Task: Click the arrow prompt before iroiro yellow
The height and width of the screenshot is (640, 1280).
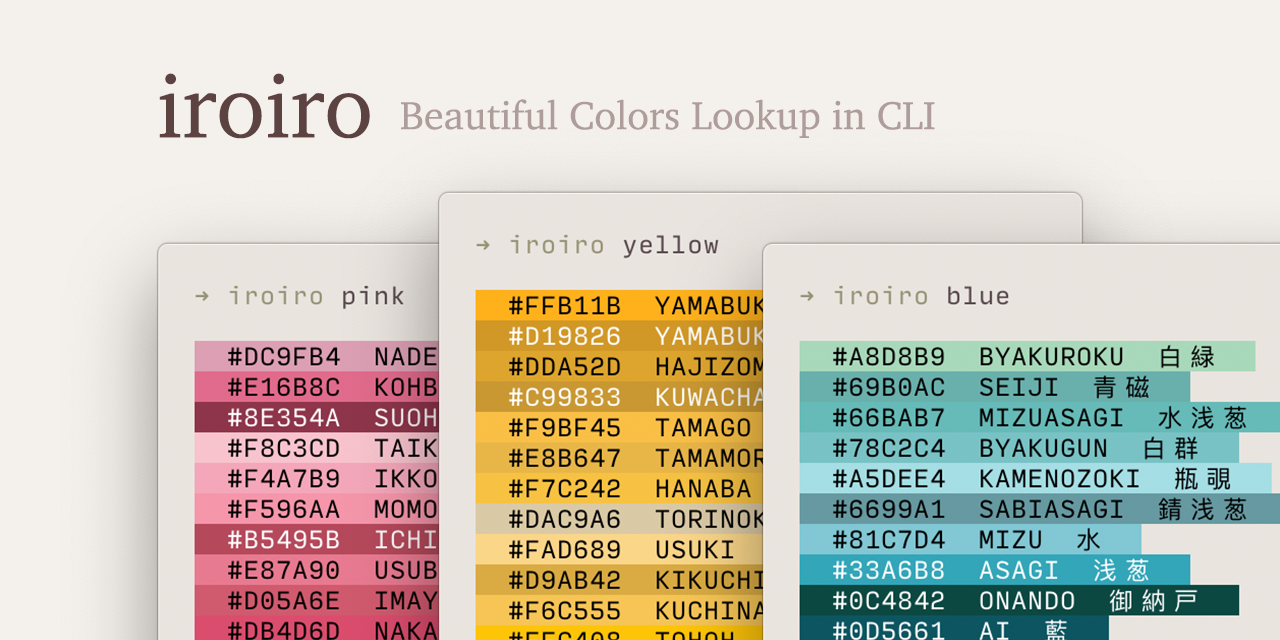Action: 483,245
